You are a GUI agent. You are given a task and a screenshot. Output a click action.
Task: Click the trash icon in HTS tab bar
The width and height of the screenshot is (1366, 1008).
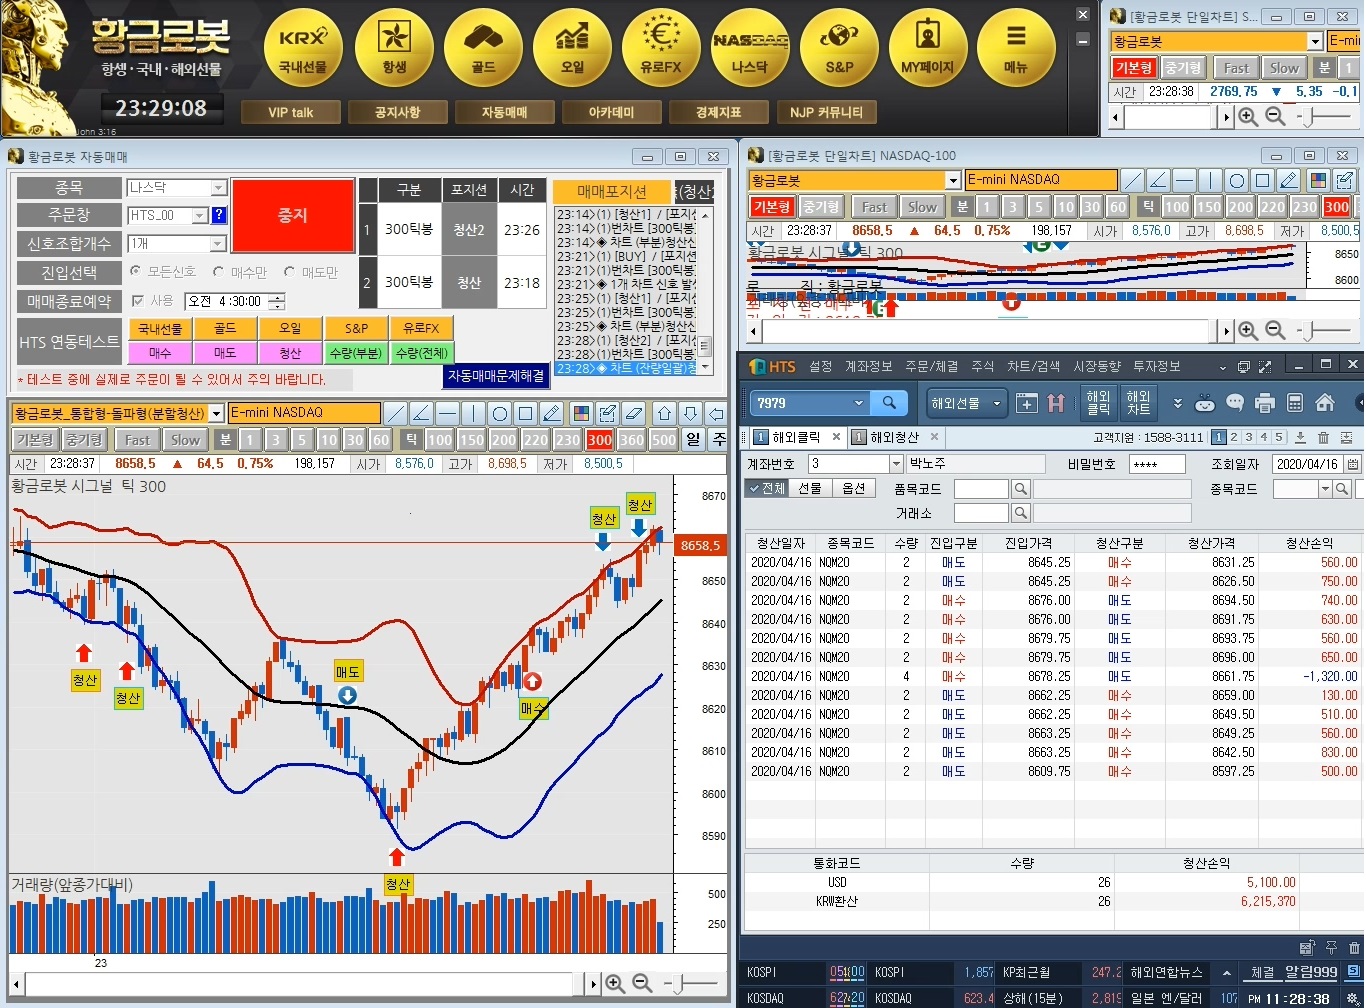pyautogui.click(x=1323, y=437)
